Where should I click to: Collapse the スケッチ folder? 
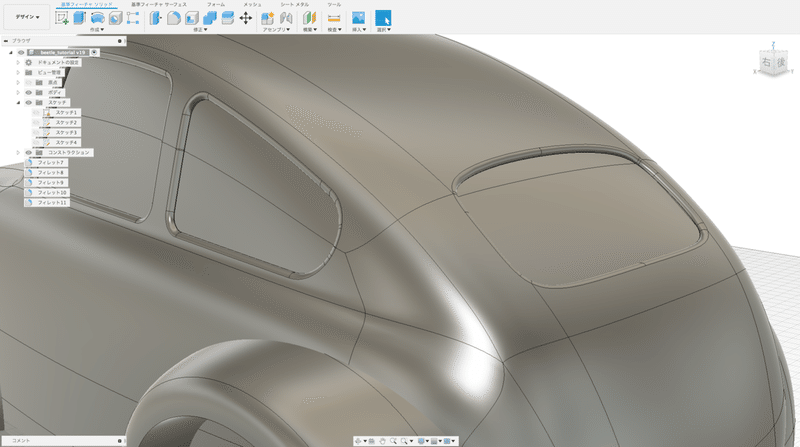click(18, 103)
